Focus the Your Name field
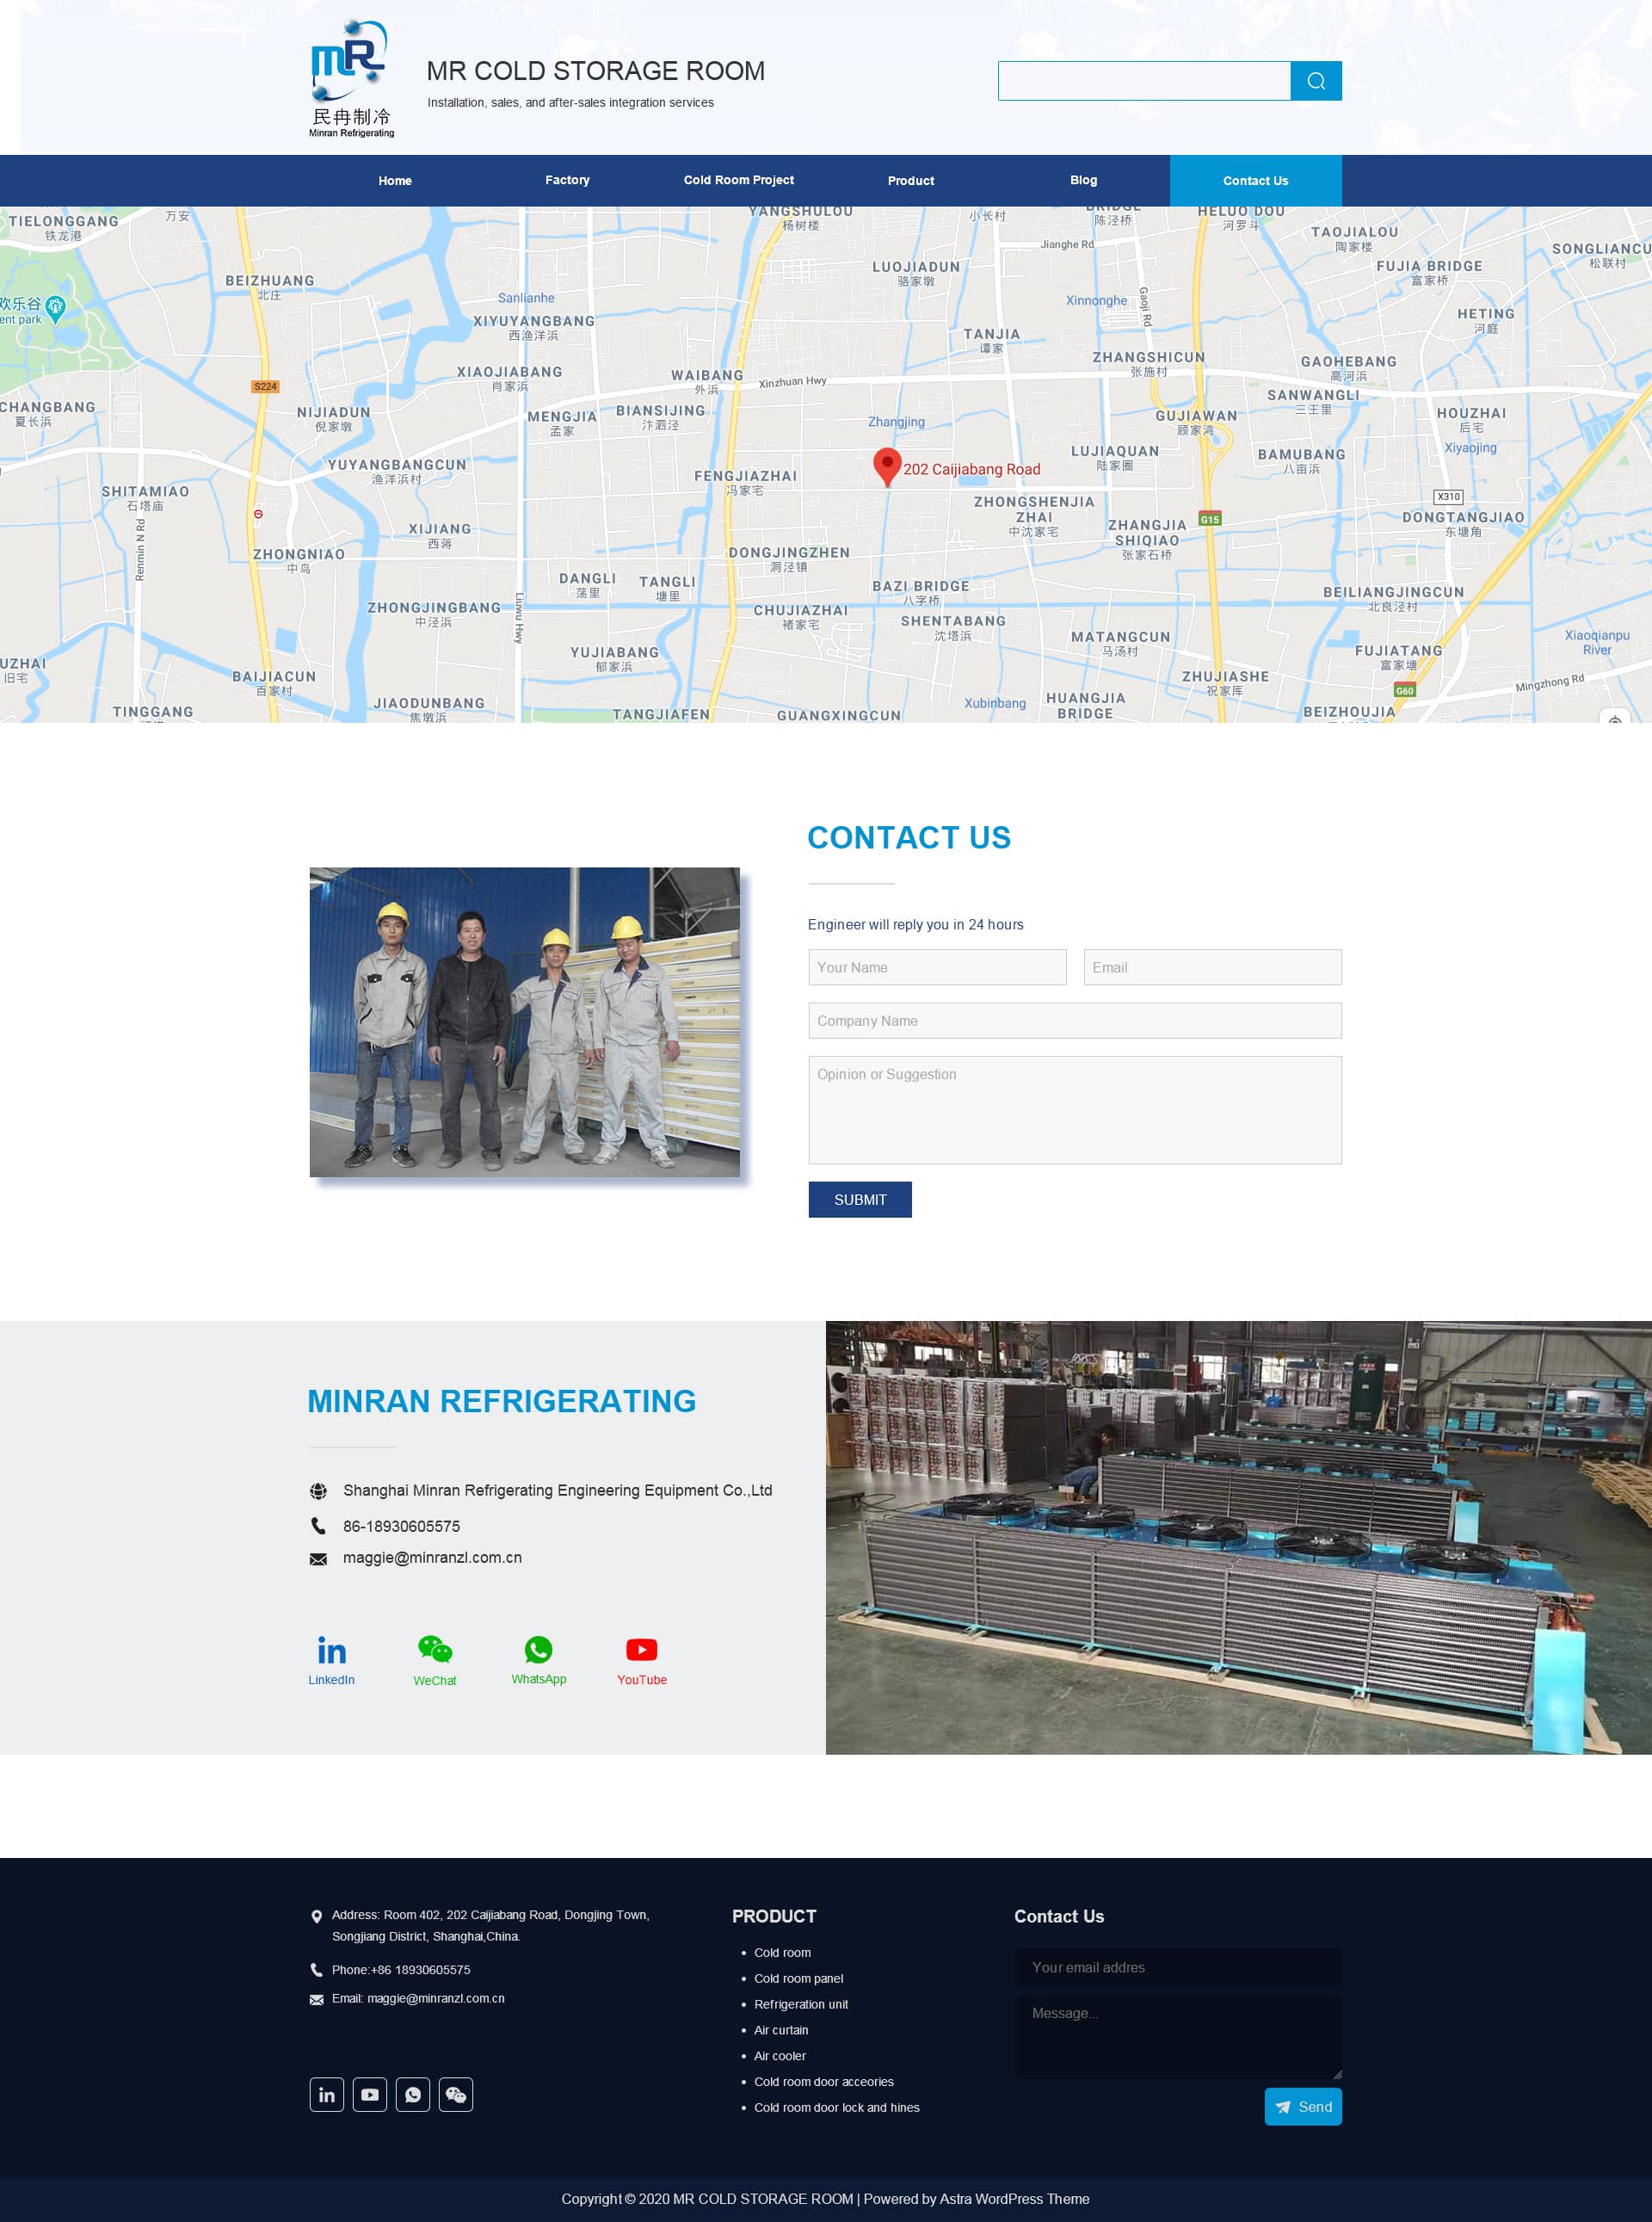 coord(937,967)
